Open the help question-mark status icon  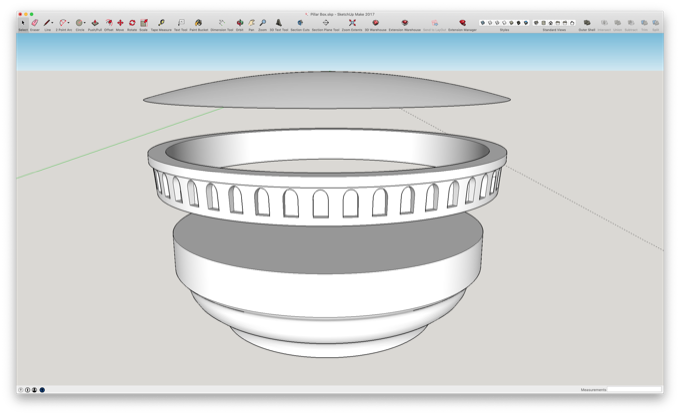(x=20, y=390)
